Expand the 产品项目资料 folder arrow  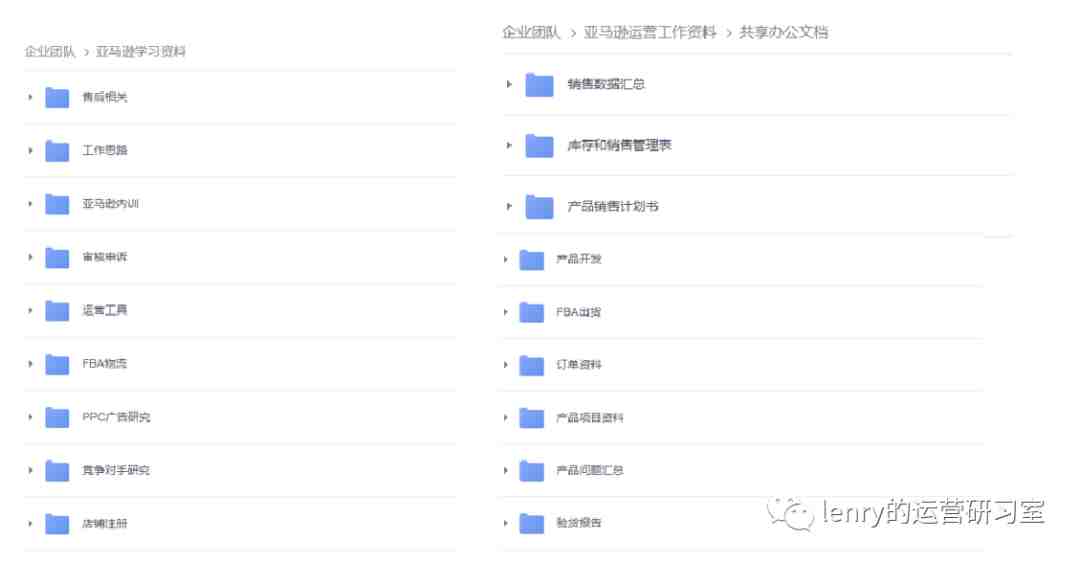coord(506,417)
